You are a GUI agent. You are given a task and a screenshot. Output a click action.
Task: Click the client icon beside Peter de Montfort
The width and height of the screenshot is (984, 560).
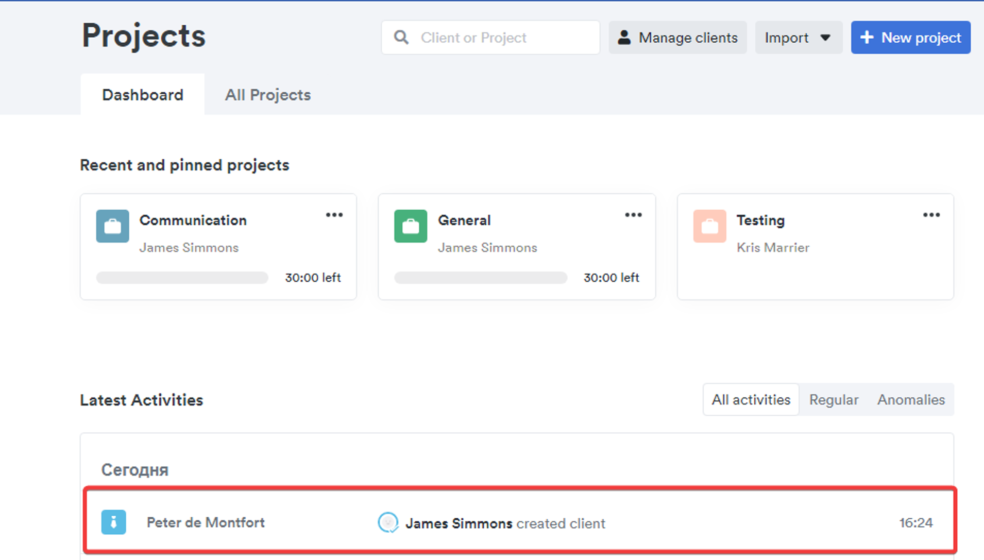114,522
